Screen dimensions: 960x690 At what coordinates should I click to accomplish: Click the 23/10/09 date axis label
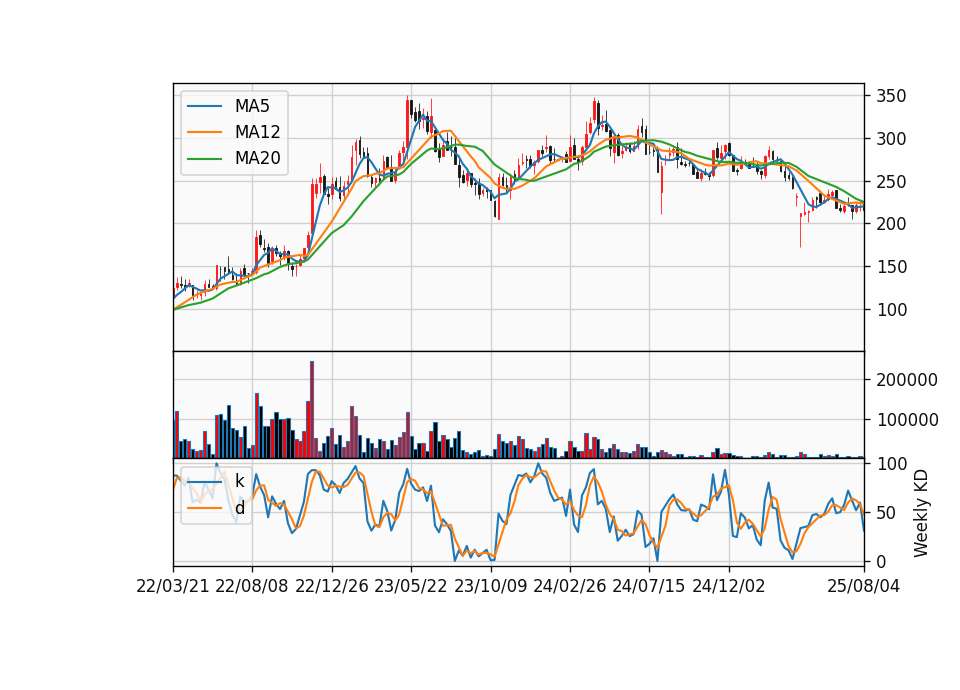[x=490, y=586]
